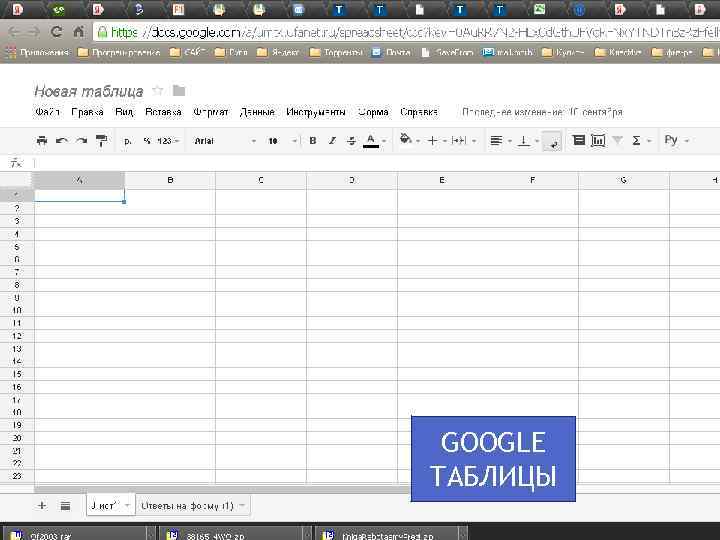The image size is (720, 540).
Task: Select row header 8
Action: click(x=17, y=285)
